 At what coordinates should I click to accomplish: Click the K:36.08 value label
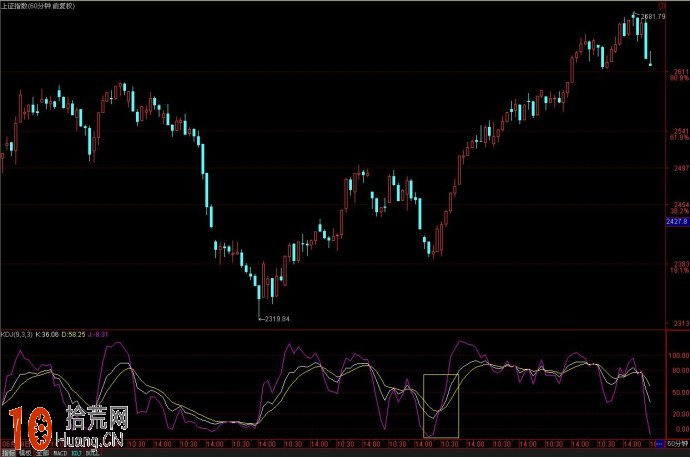[x=47, y=334]
